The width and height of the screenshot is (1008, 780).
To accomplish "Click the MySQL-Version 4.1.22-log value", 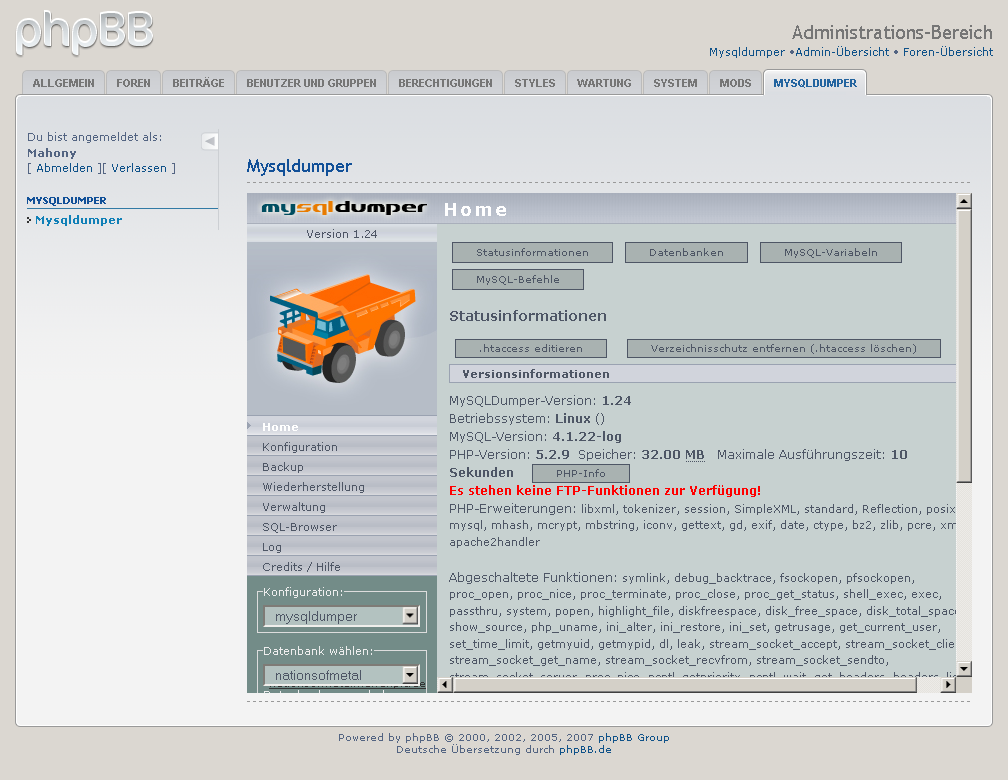I will pos(587,437).
